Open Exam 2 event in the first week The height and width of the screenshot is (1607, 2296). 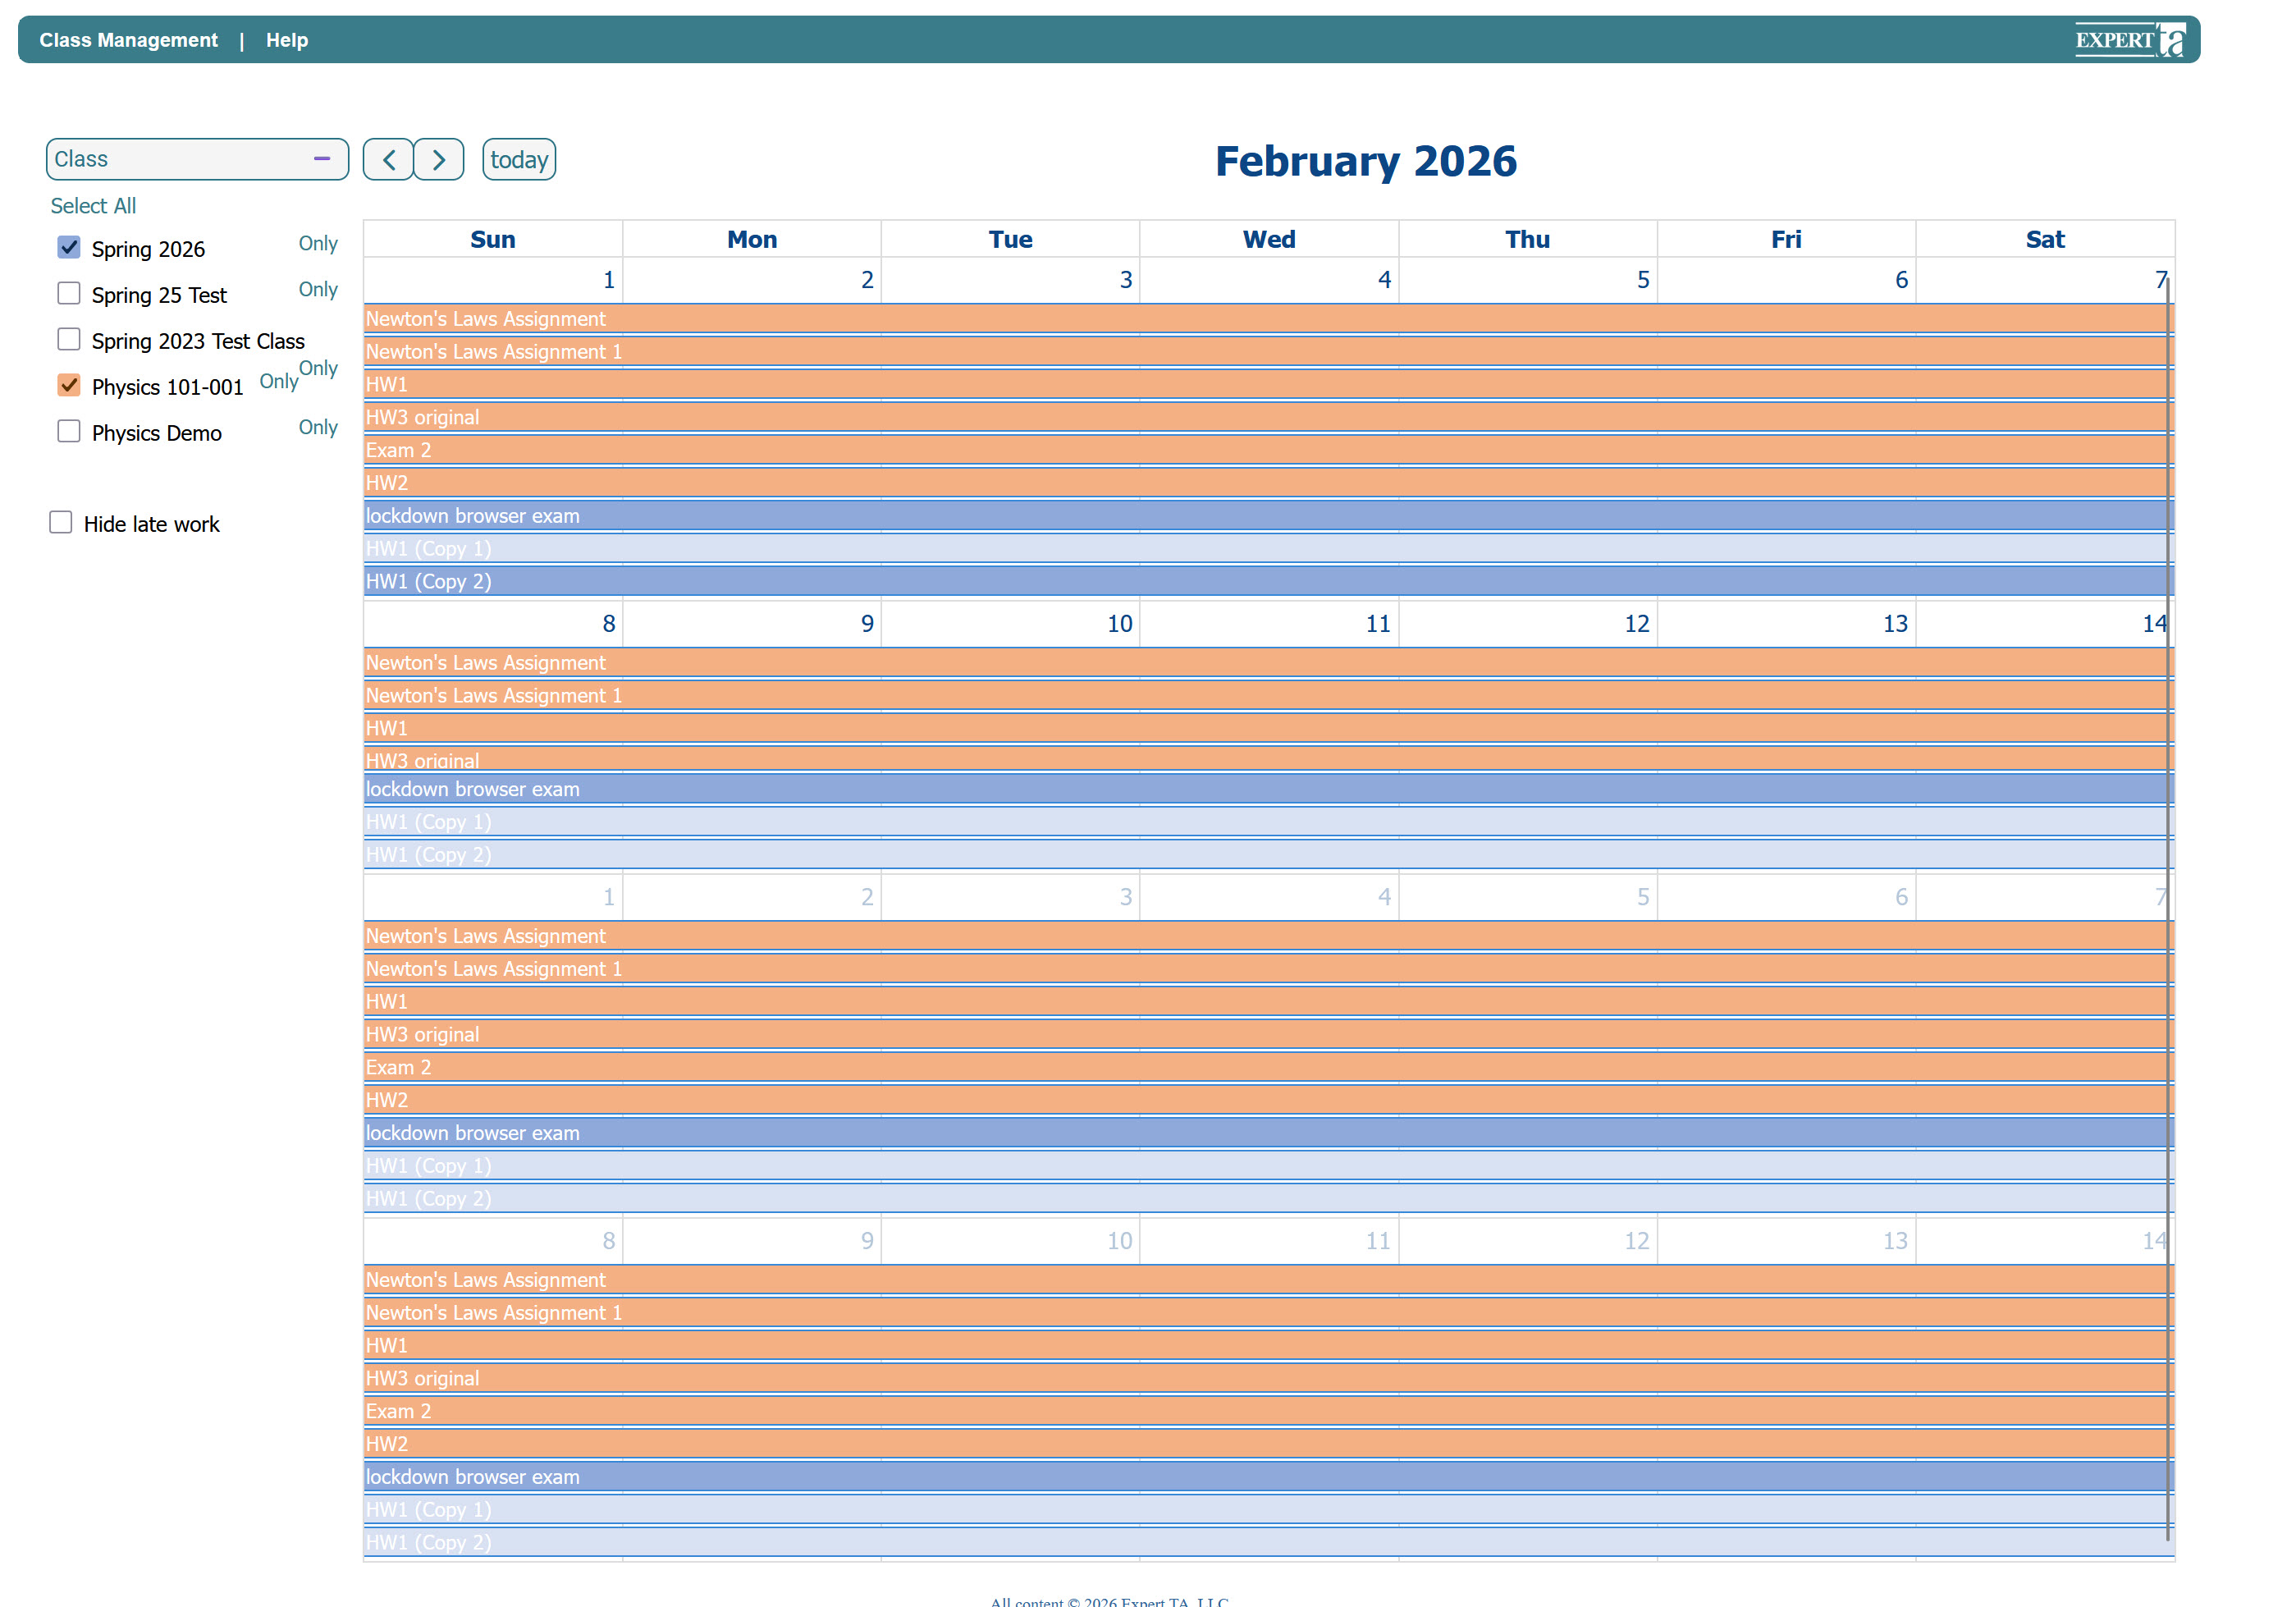(398, 451)
